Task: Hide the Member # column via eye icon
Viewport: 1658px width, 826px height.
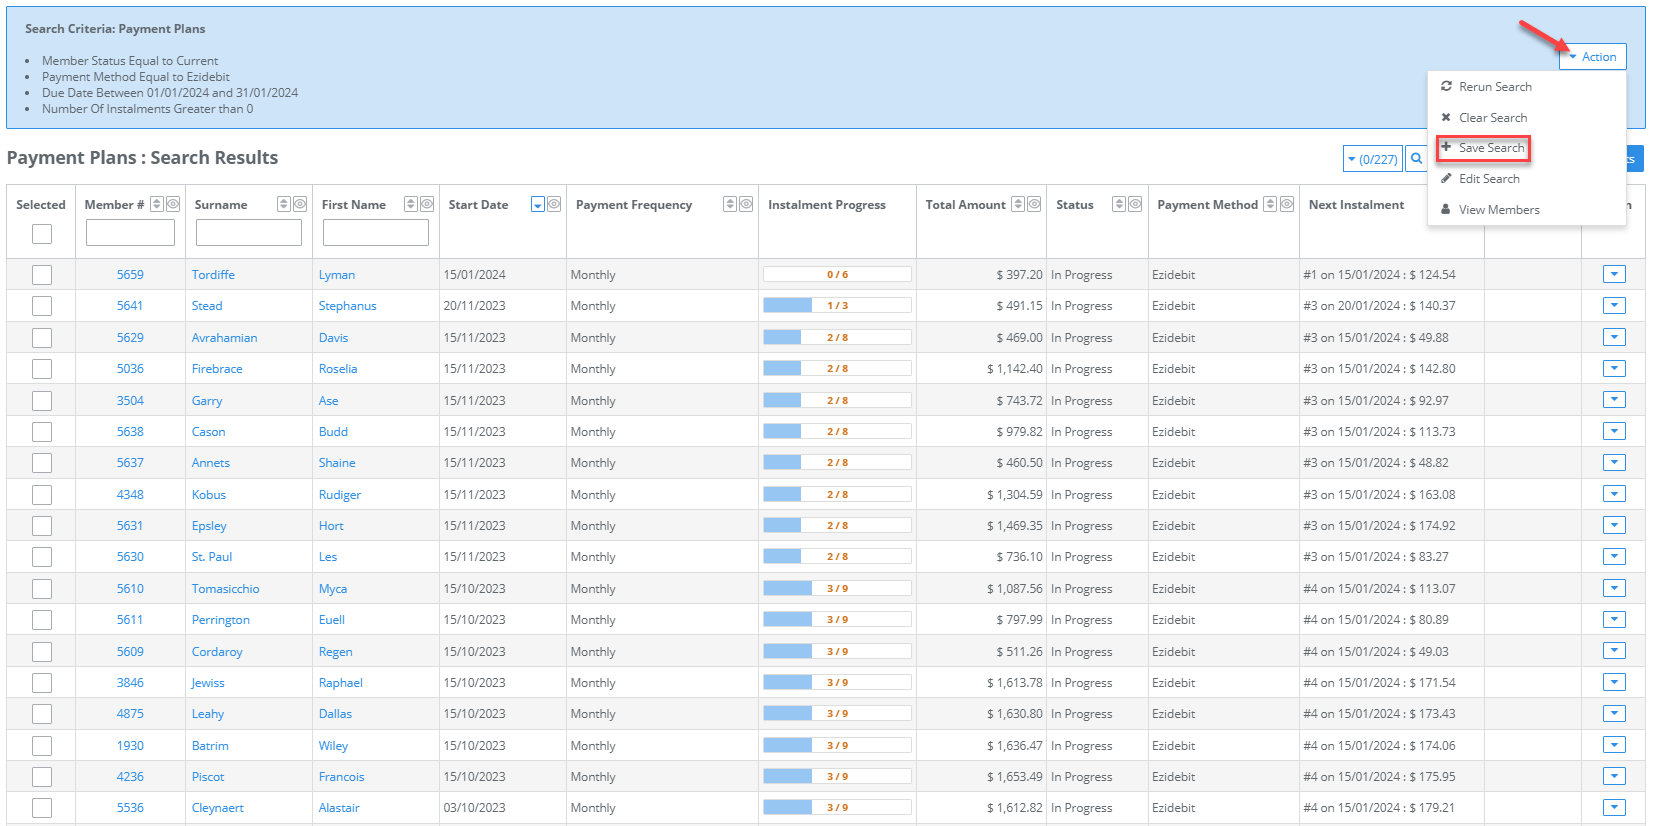Action: click(x=173, y=204)
